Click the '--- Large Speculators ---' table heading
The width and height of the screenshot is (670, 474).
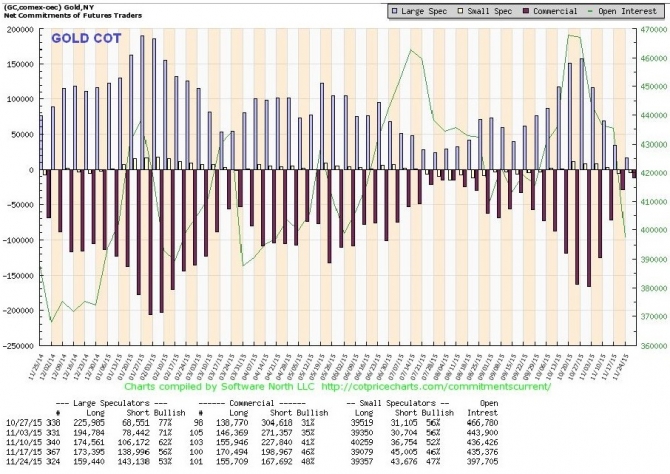pos(112,403)
